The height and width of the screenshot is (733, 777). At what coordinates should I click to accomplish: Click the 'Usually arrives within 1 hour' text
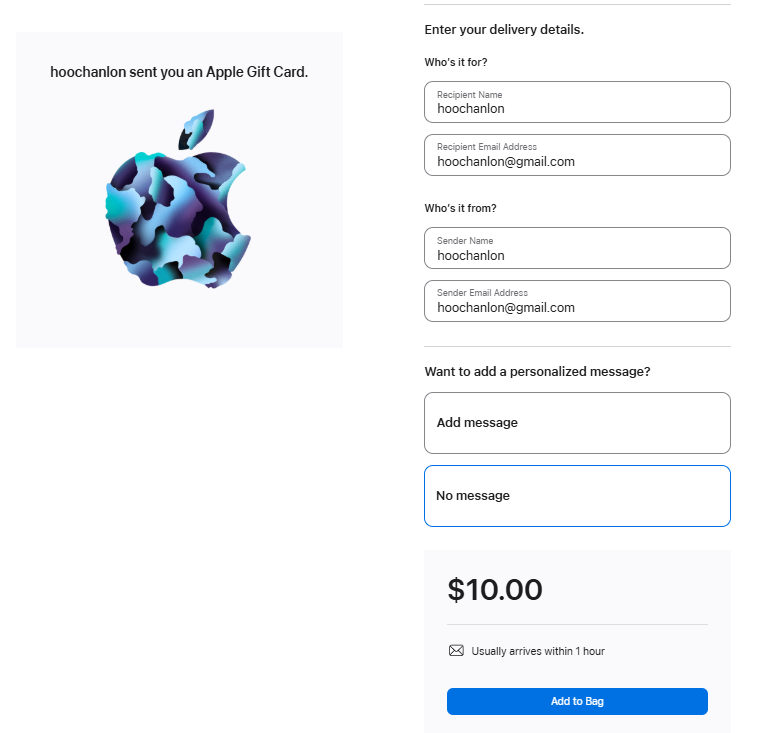pyautogui.click(x=538, y=651)
